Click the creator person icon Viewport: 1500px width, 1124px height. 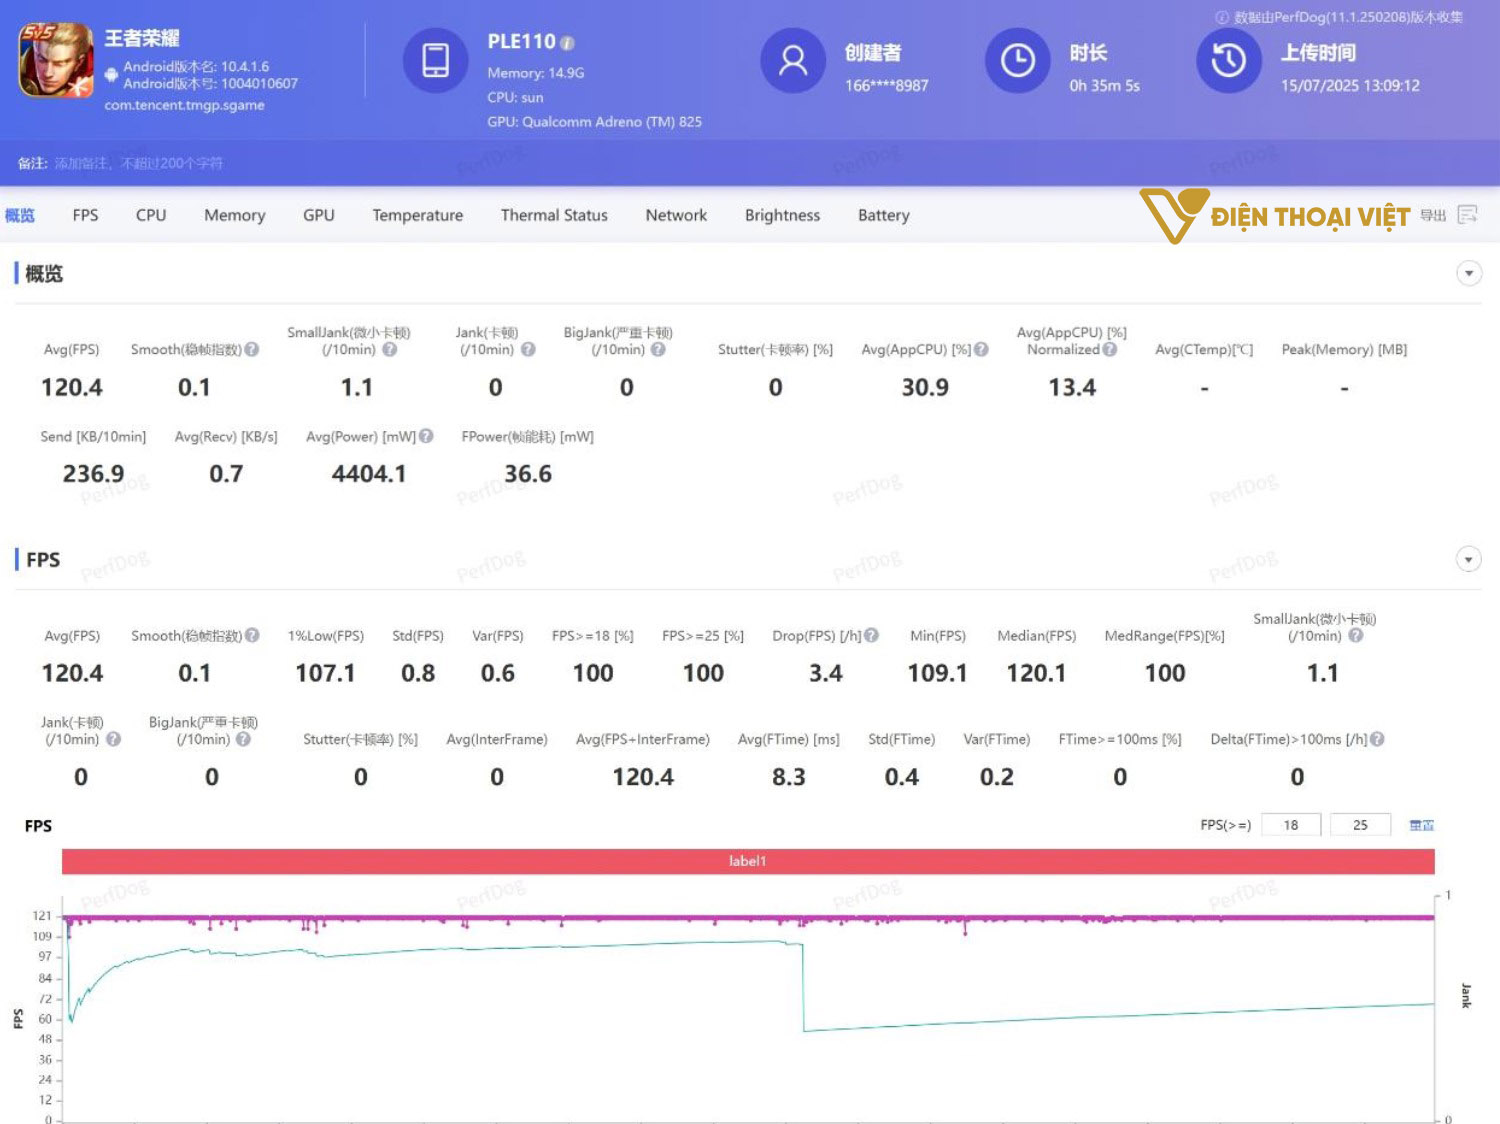tap(793, 61)
